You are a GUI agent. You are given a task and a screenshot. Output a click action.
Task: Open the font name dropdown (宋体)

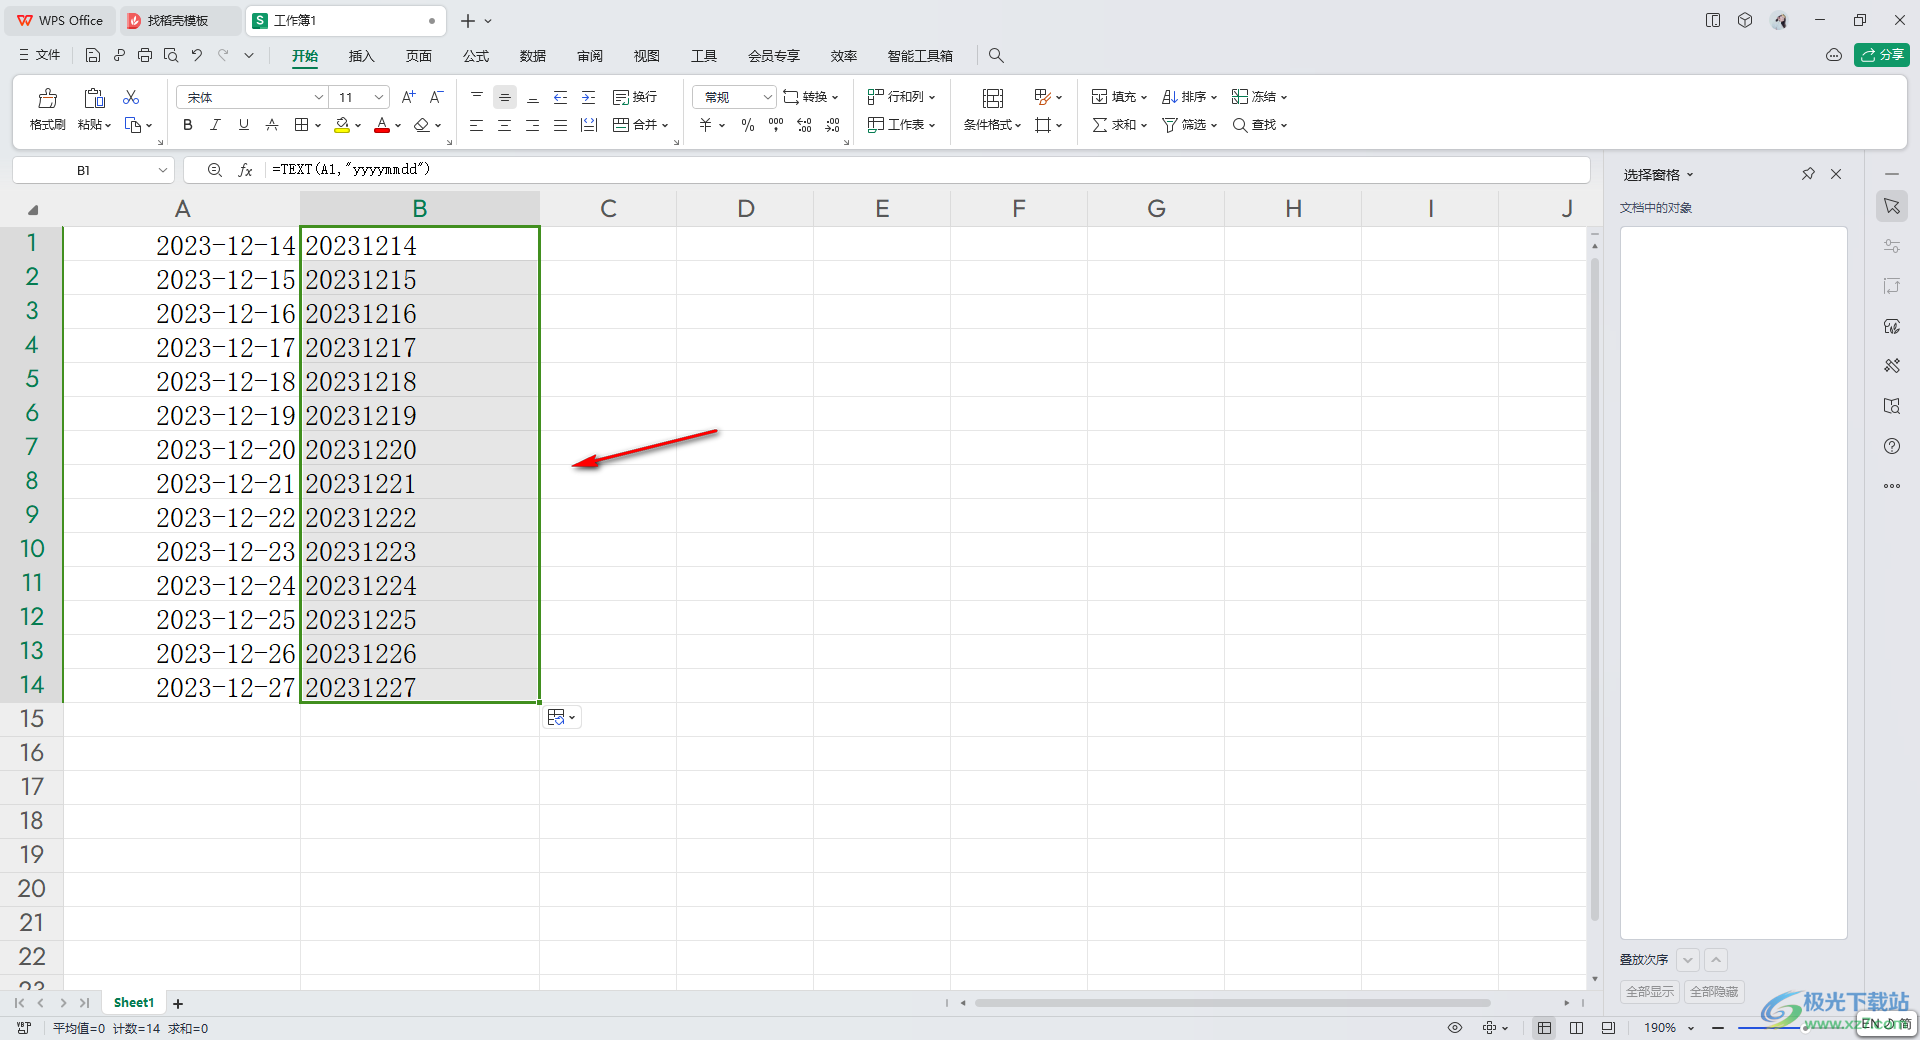click(318, 97)
